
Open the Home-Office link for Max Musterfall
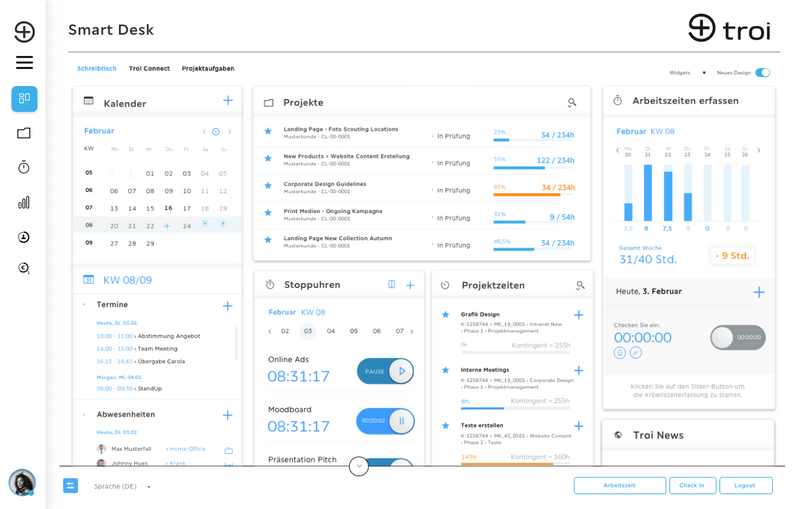click(186, 449)
